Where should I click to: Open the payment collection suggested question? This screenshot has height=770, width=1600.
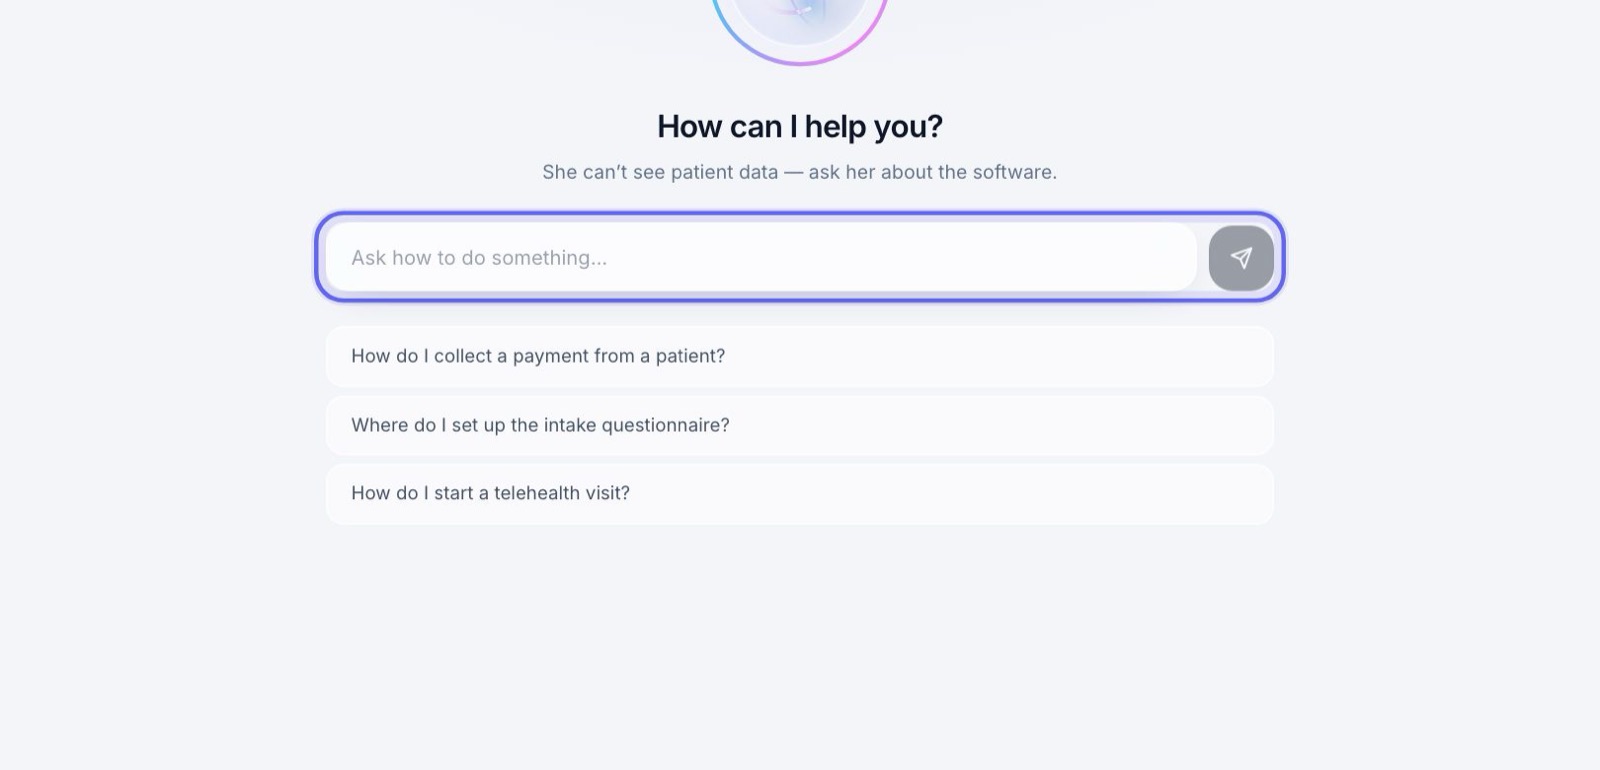coord(800,356)
